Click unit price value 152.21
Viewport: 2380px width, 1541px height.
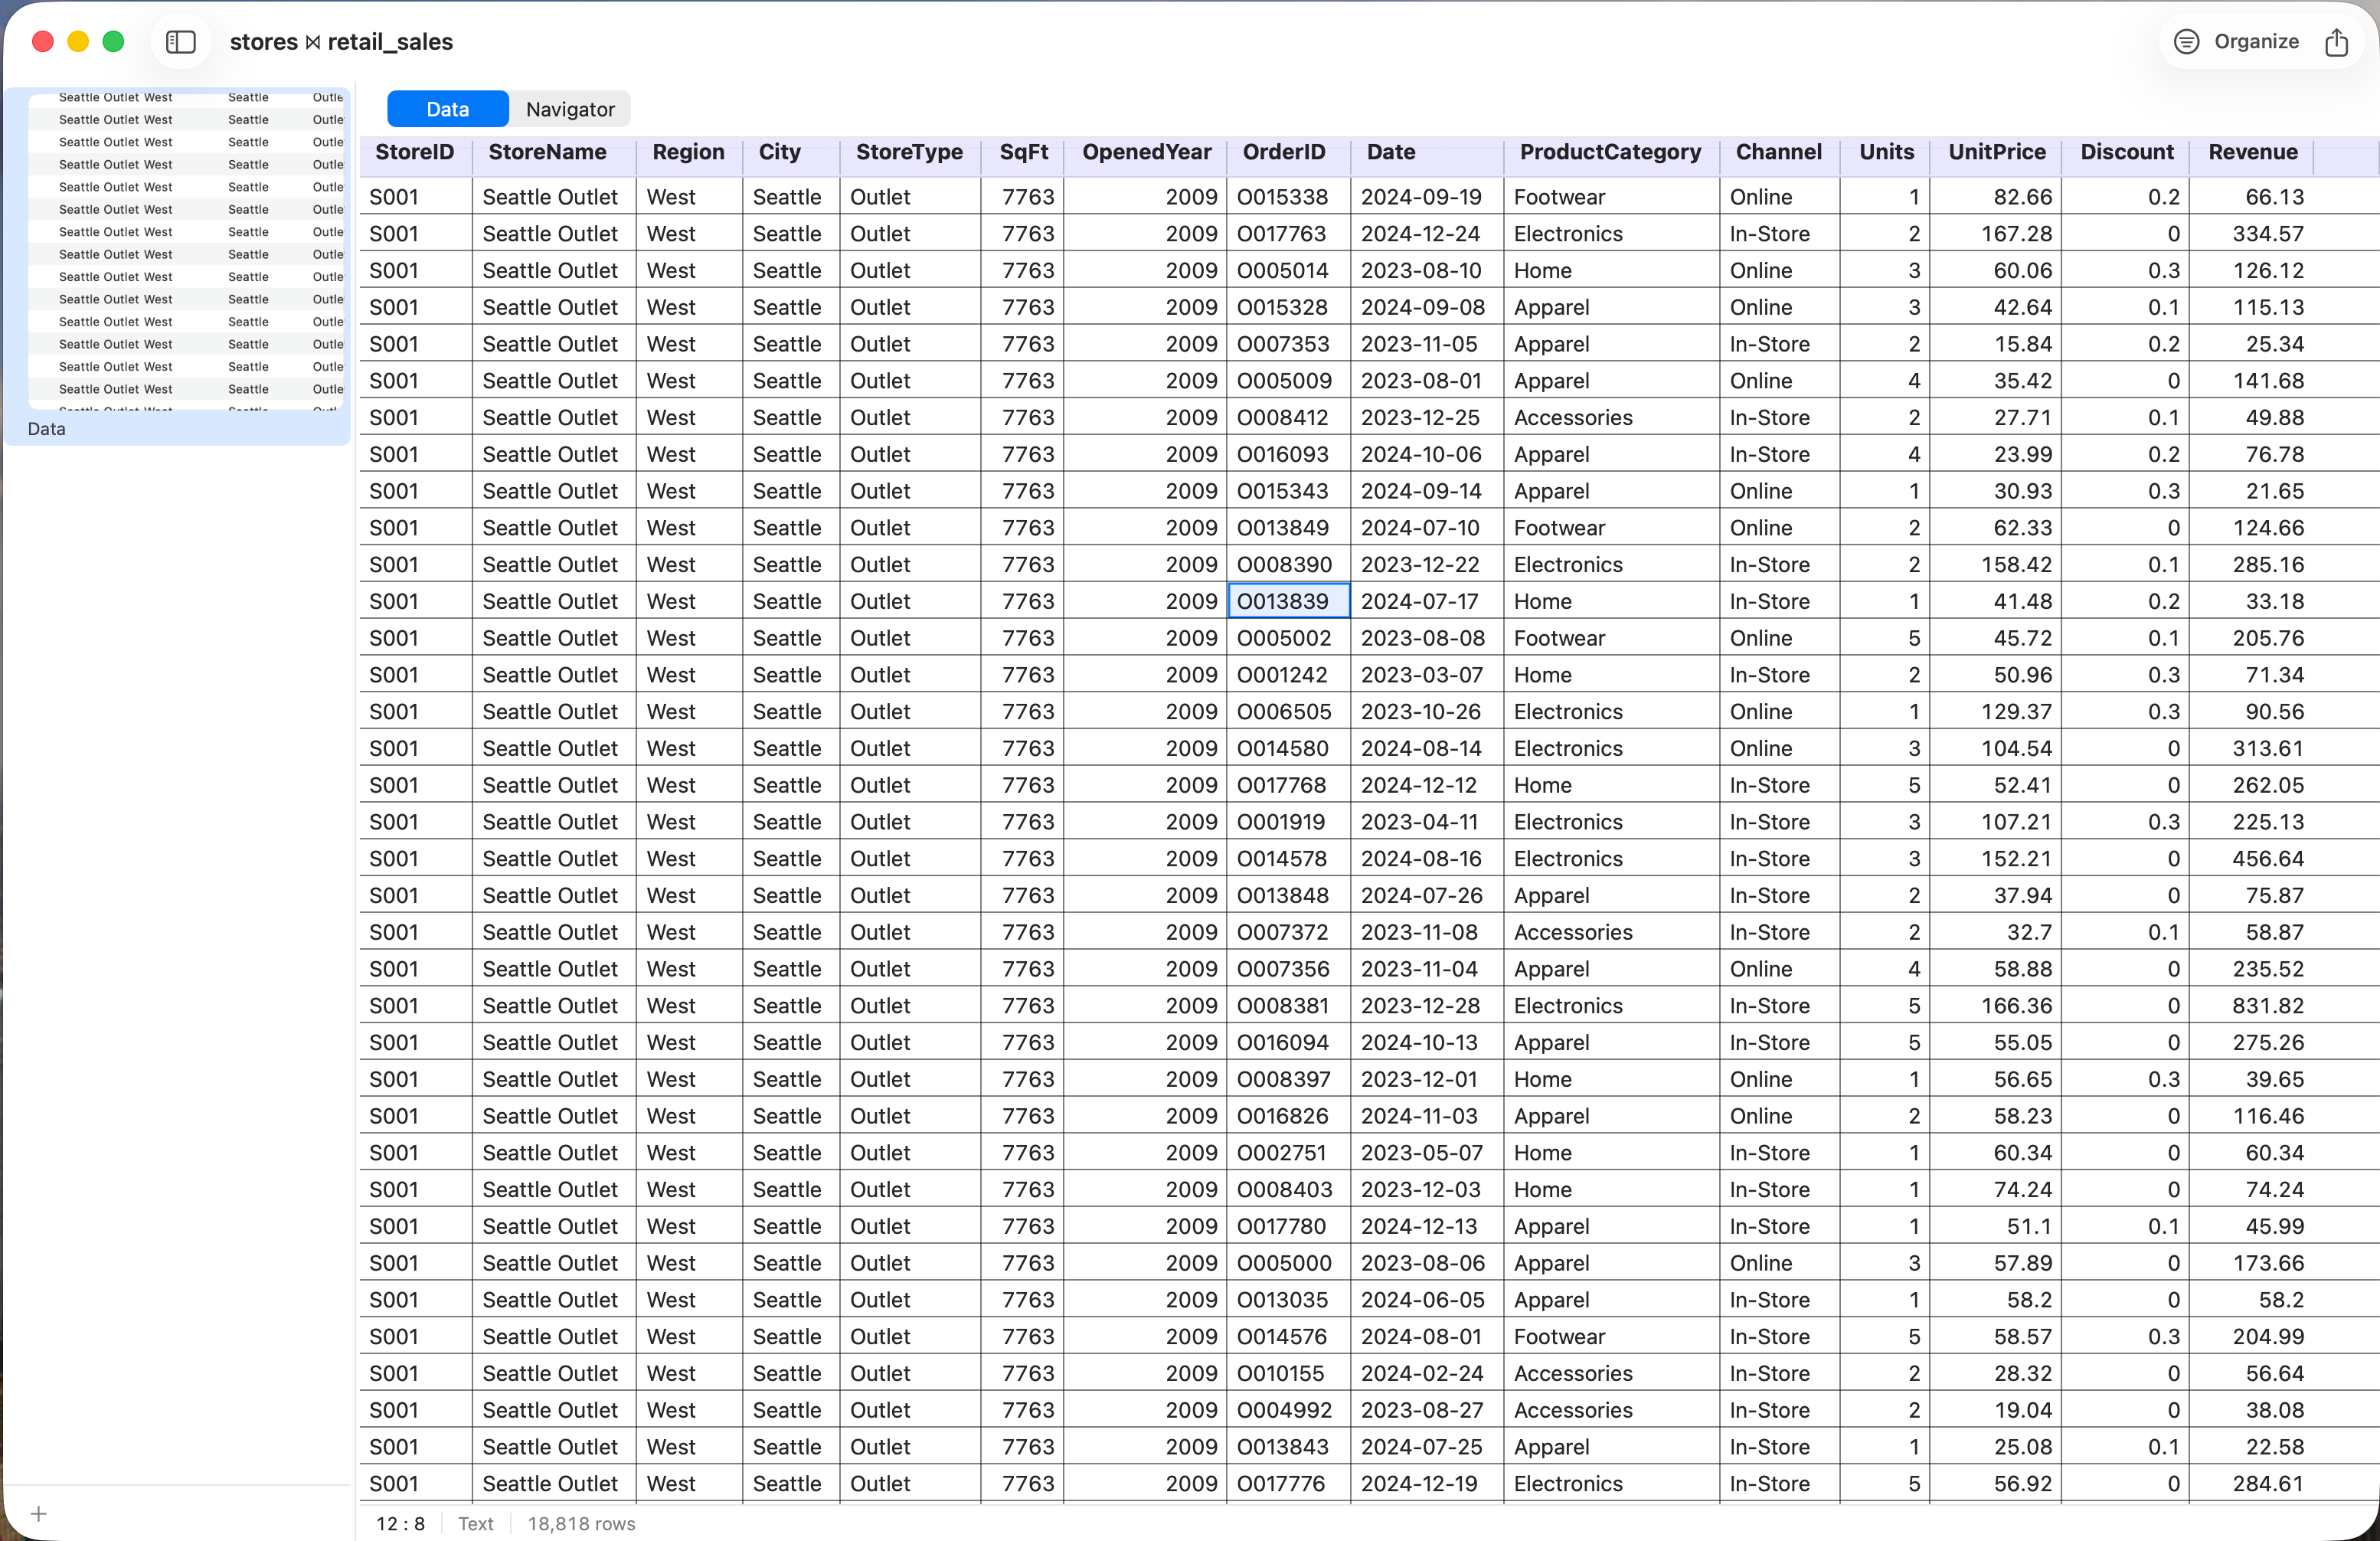pos(1996,859)
